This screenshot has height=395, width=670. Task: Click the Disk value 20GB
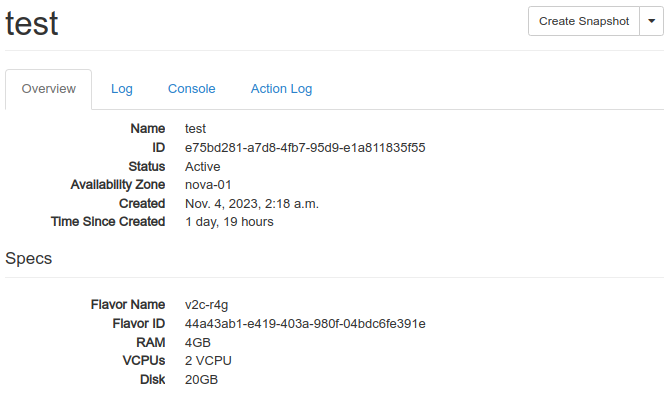(201, 380)
